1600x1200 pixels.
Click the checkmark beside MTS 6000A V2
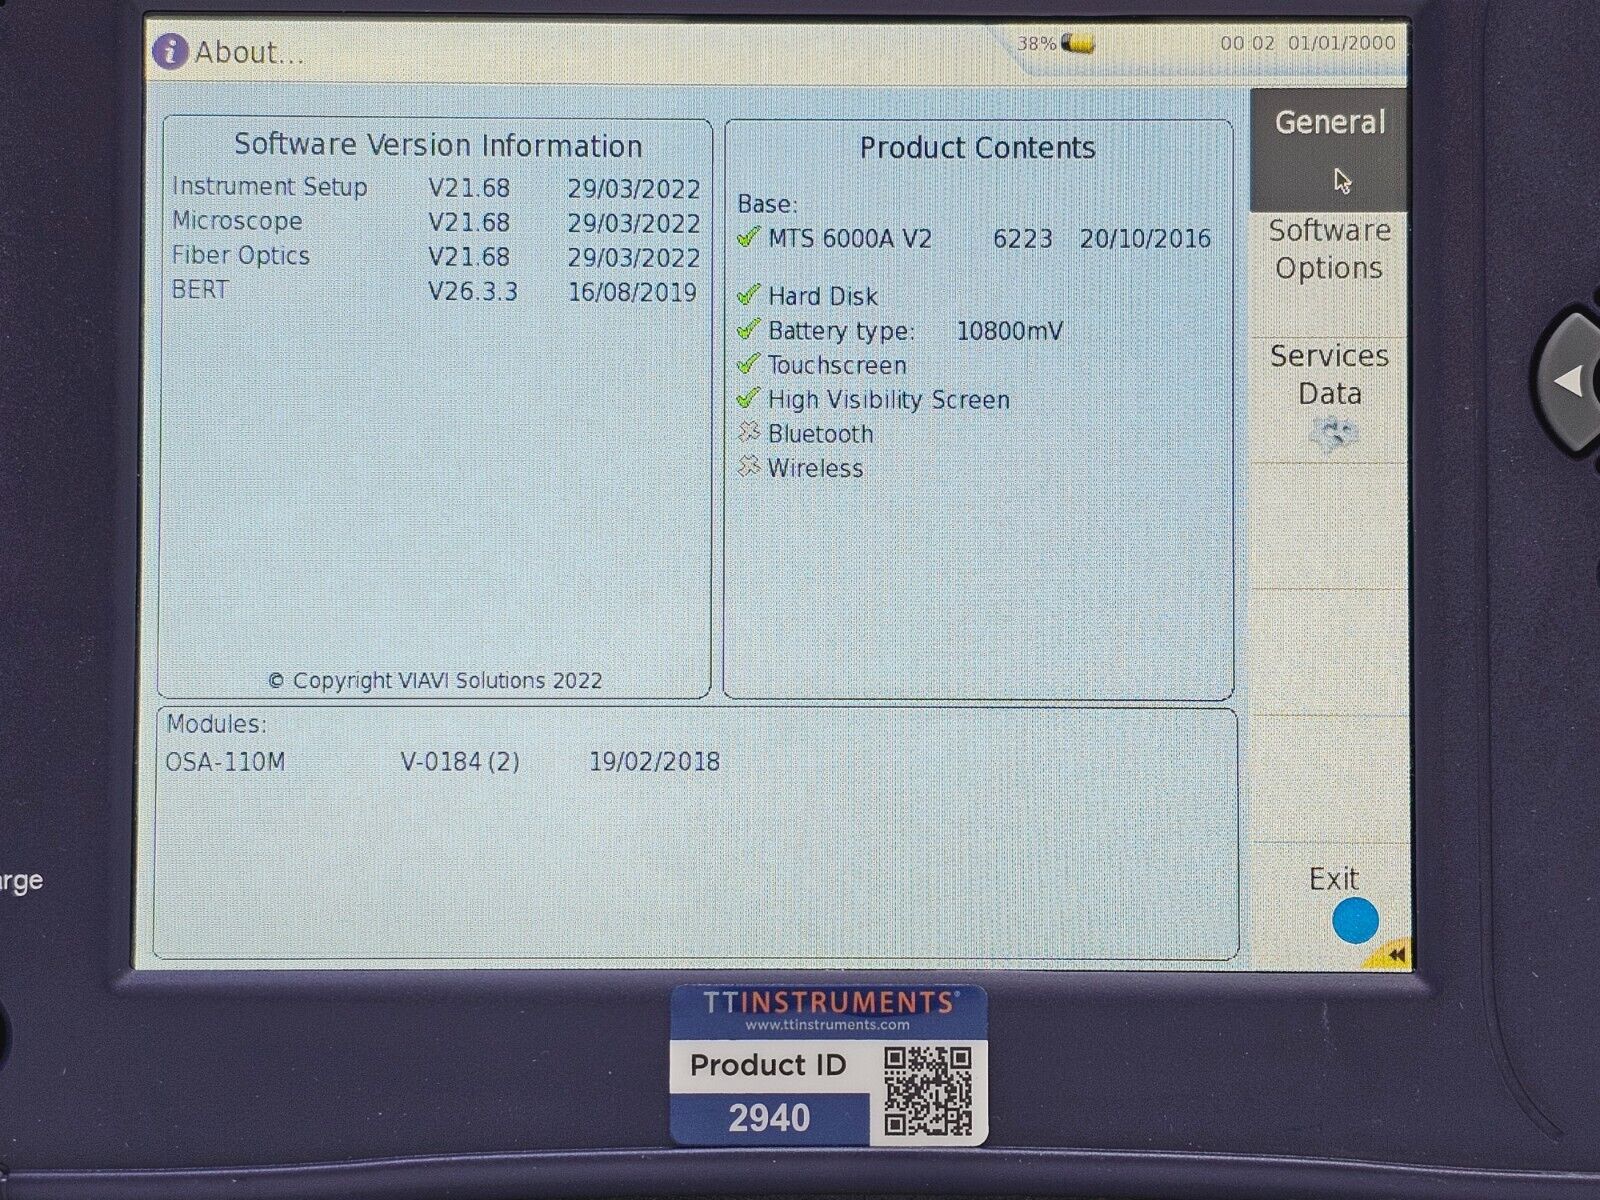(x=747, y=238)
